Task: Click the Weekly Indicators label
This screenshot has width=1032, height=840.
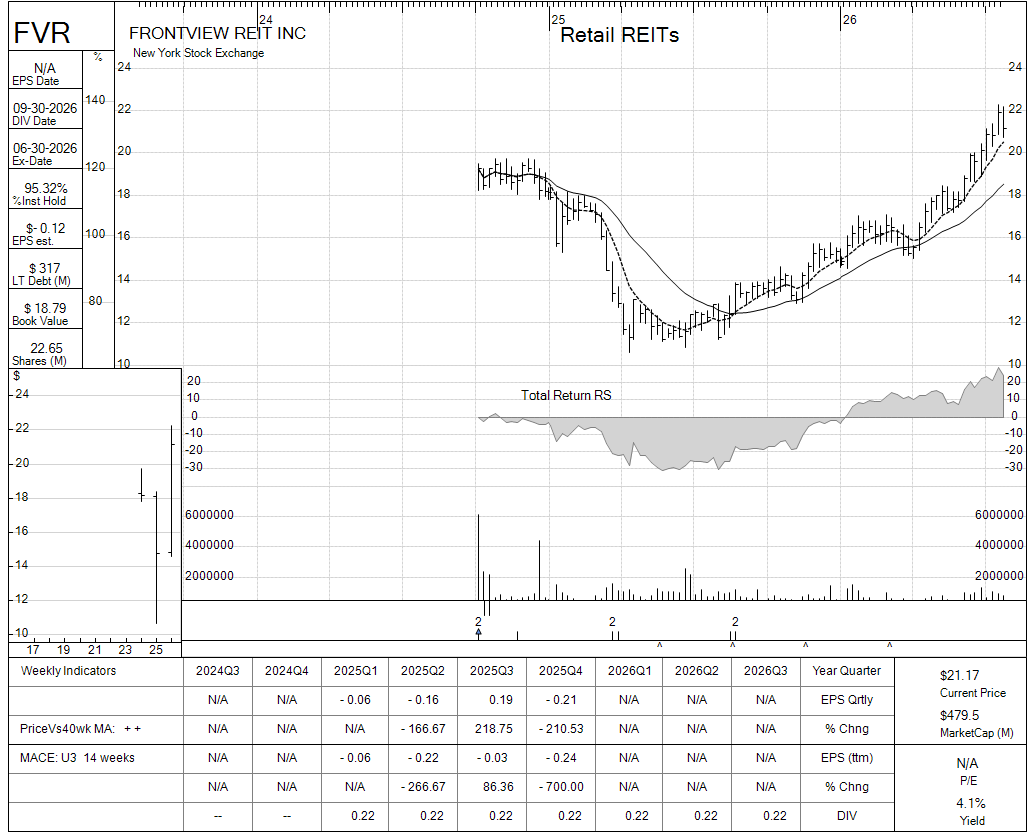Action: (68, 671)
